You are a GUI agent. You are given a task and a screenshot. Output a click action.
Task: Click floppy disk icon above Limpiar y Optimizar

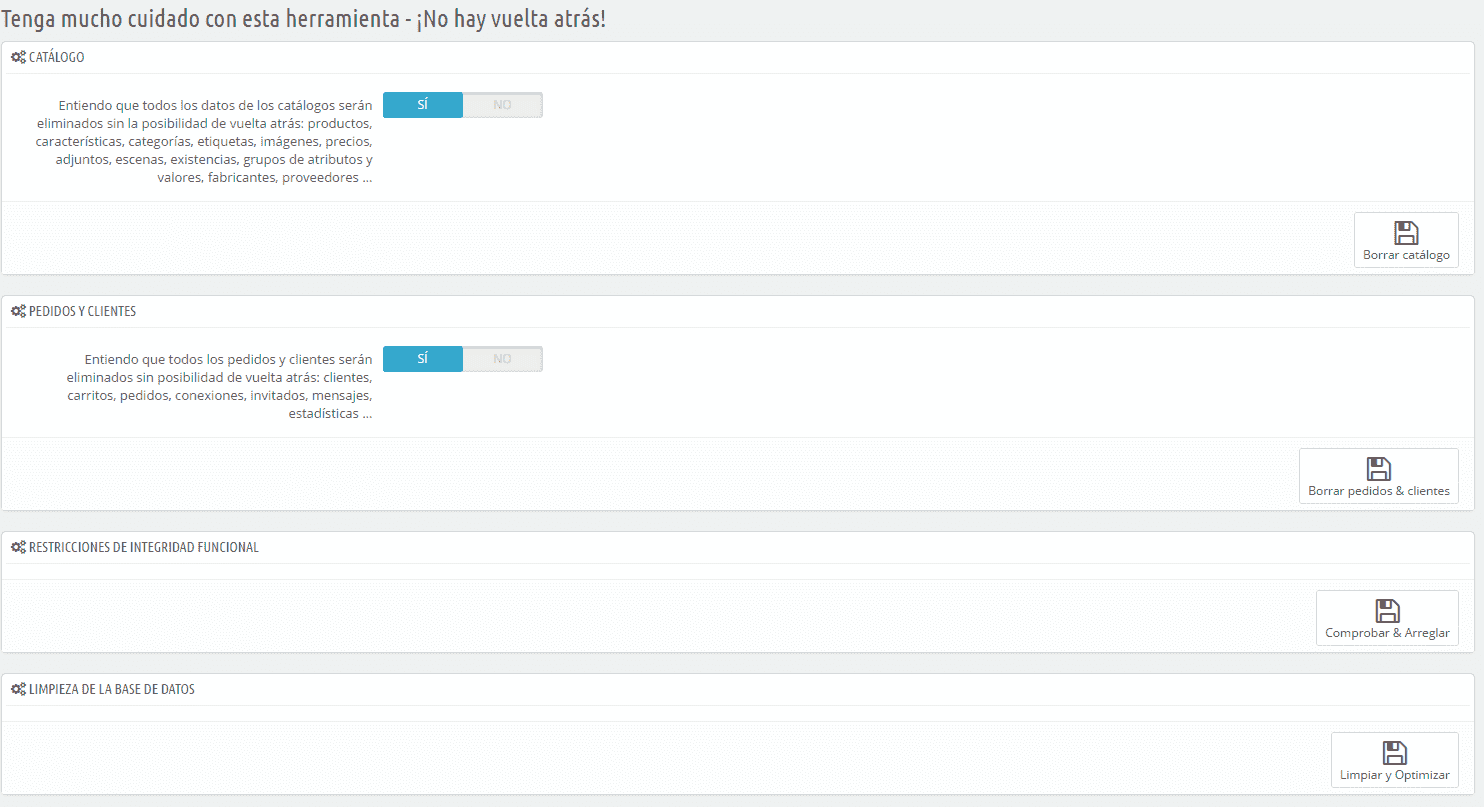1394,753
